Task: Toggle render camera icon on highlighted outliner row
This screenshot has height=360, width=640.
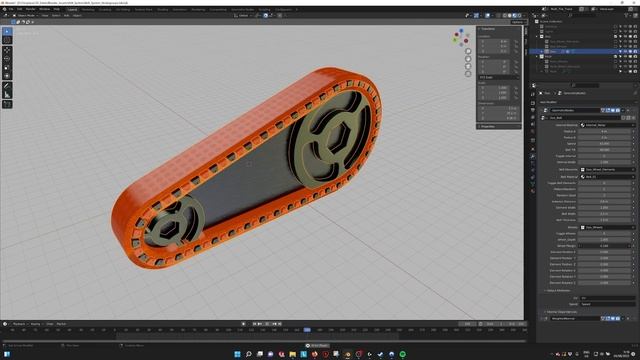Action: [x=635, y=52]
